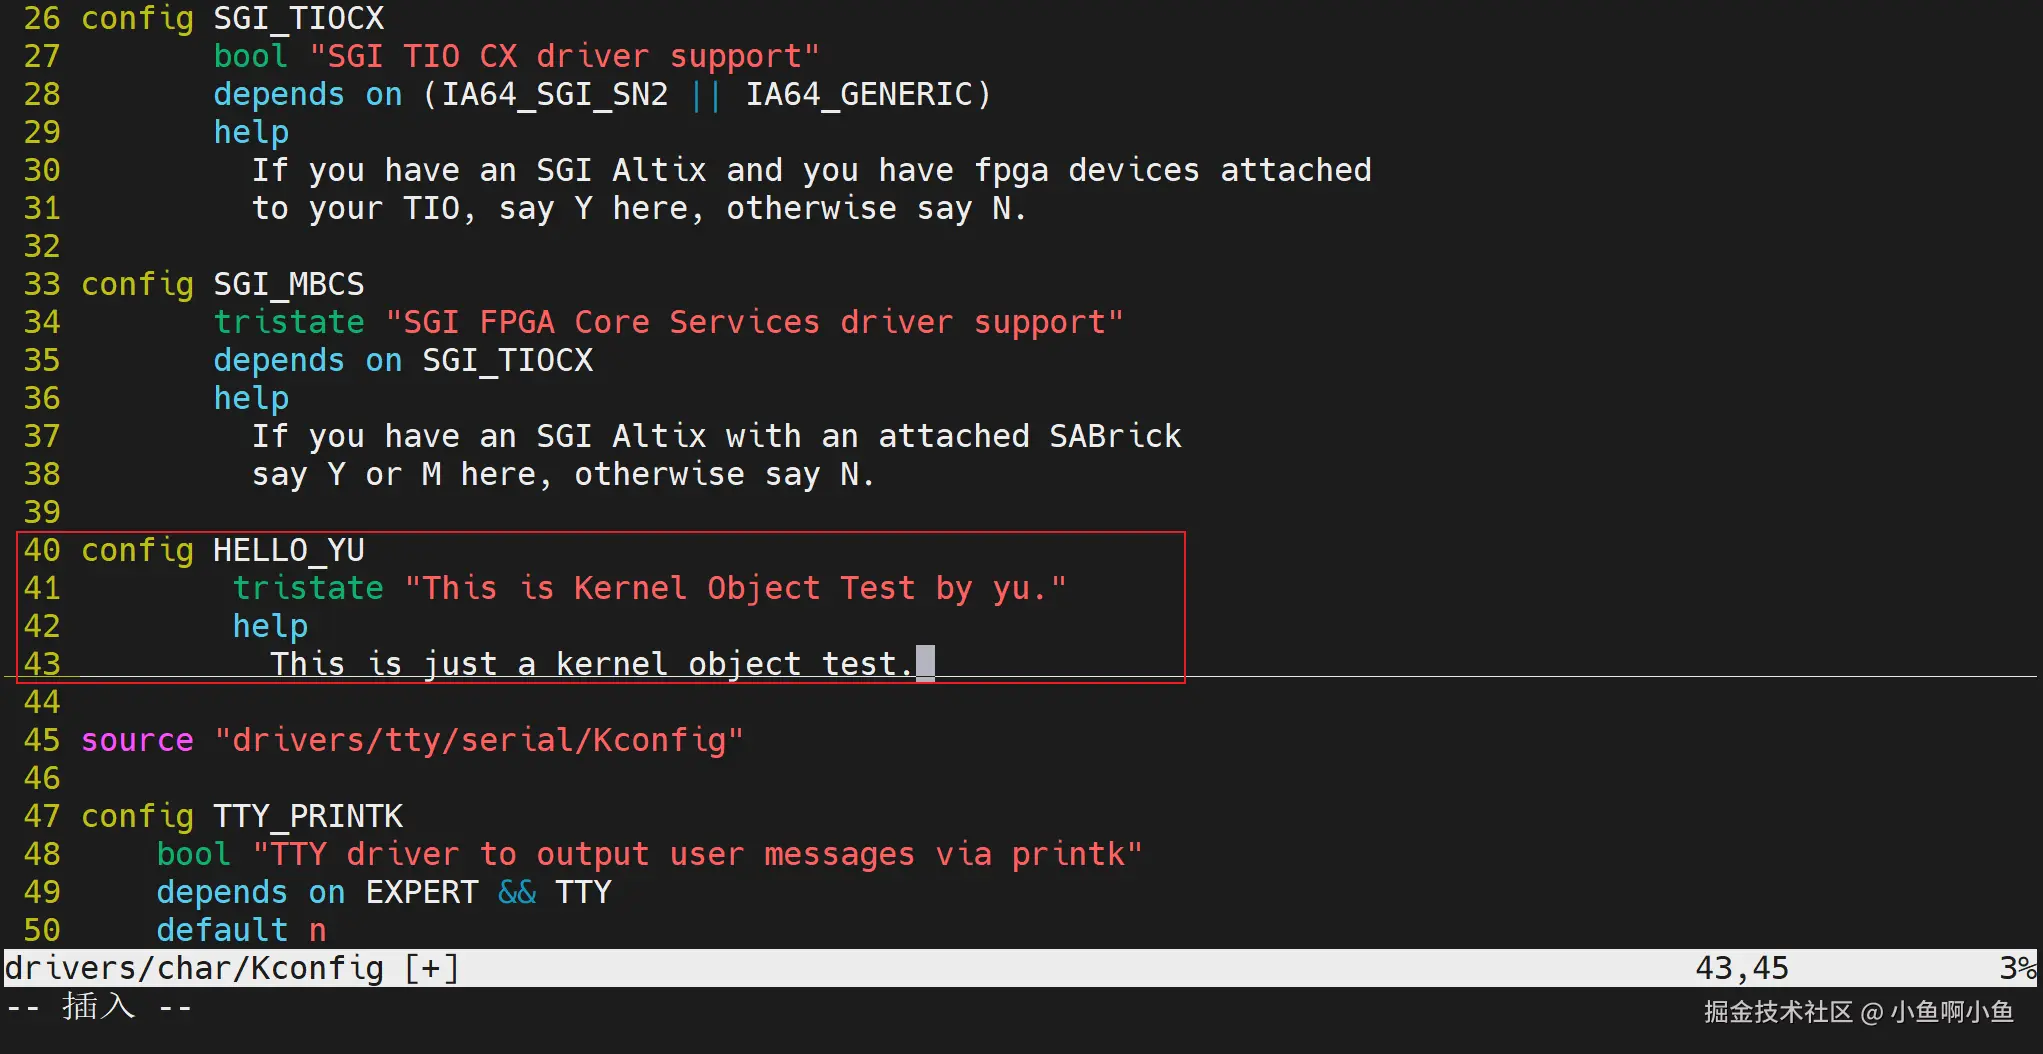Screen dimensions: 2043x1054
Task: Click the tristate keyword on line 41
Action: pos(308,588)
